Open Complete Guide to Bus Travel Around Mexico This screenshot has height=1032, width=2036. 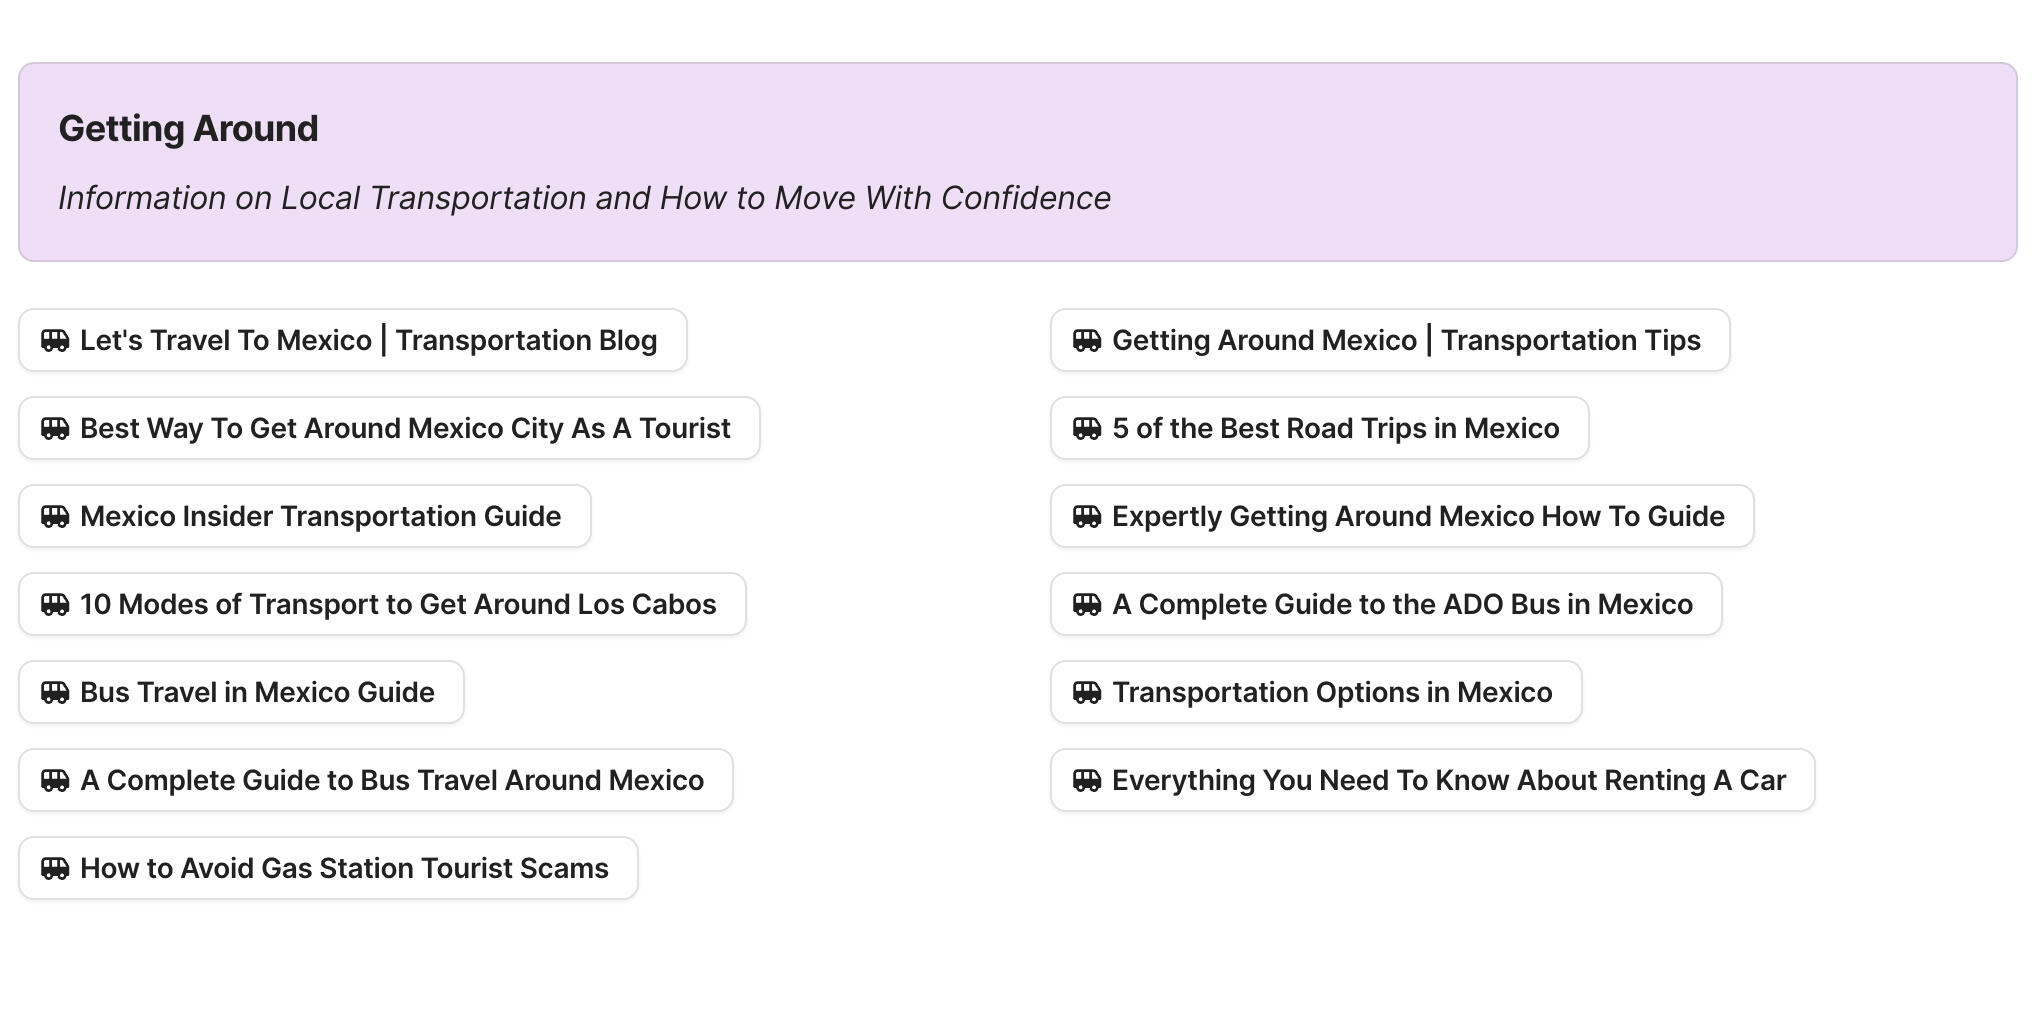point(392,781)
